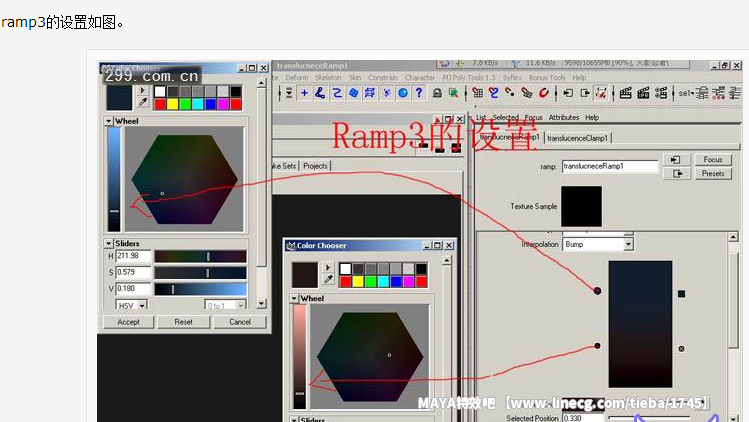
Task: Open the Constrain menu
Action: click(383, 77)
